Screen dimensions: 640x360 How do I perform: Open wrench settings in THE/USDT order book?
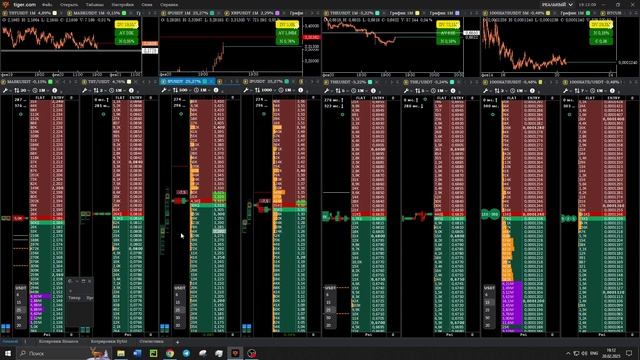click(x=407, y=90)
